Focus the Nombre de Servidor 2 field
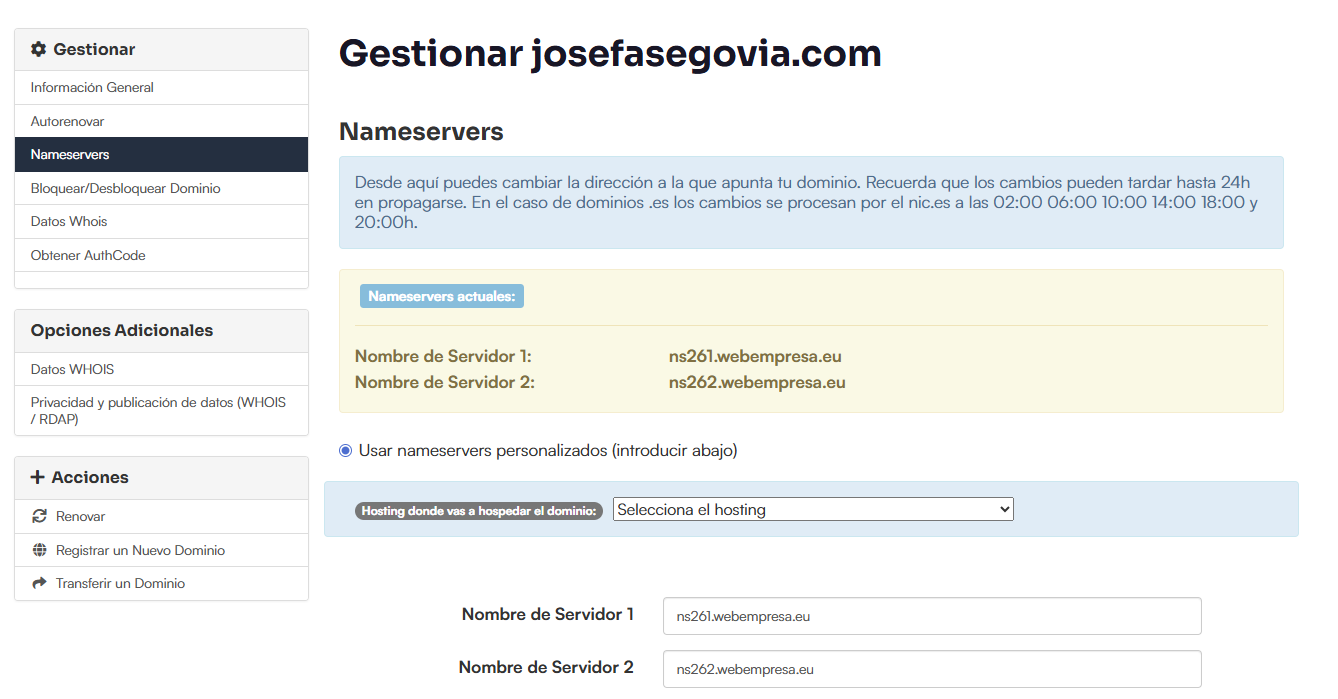This screenshot has width=1338, height=699. tap(931, 669)
